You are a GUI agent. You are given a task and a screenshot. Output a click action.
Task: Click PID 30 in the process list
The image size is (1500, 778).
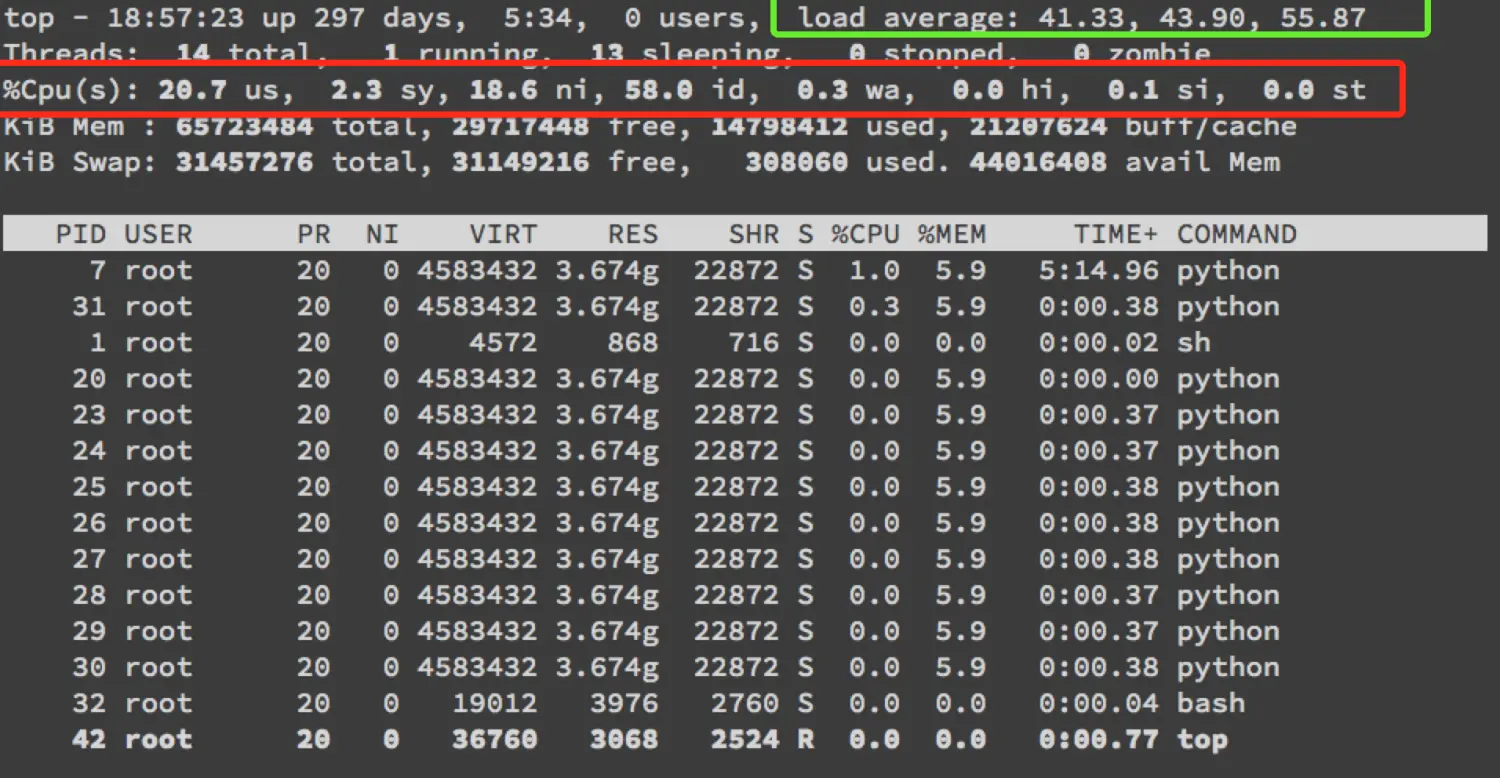[89, 667]
